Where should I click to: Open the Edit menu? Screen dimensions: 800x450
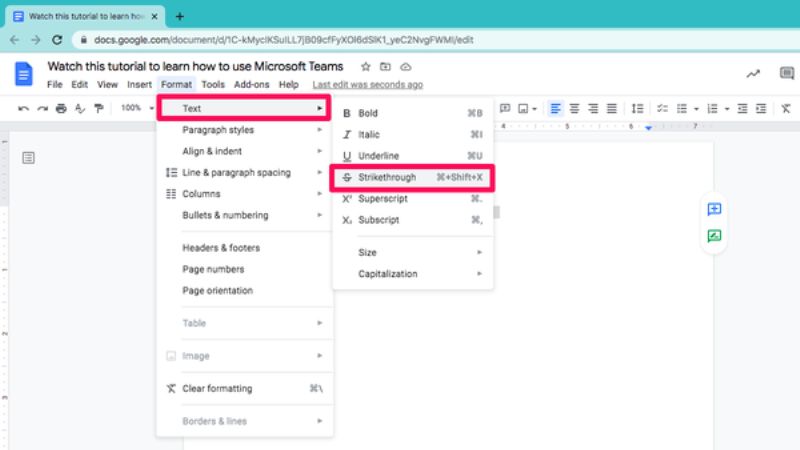click(79, 85)
